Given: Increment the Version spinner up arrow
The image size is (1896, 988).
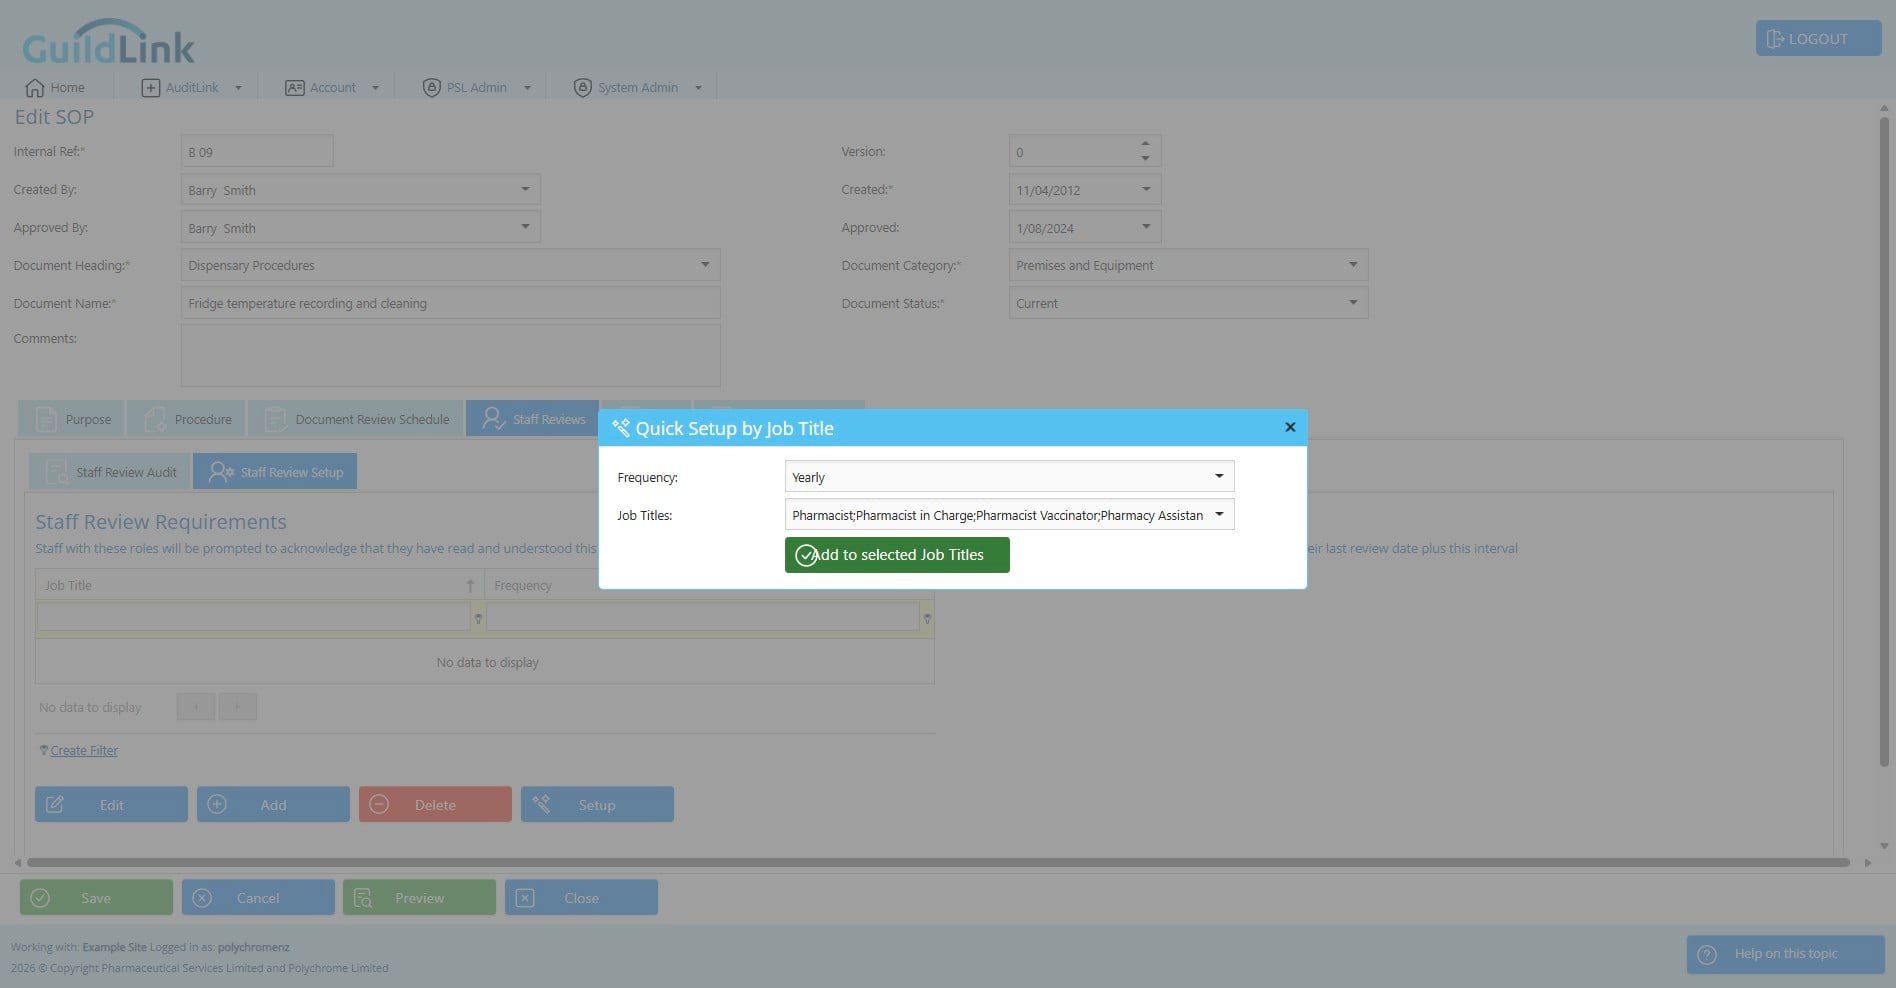Looking at the screenshot, I should coord(1145,144).
